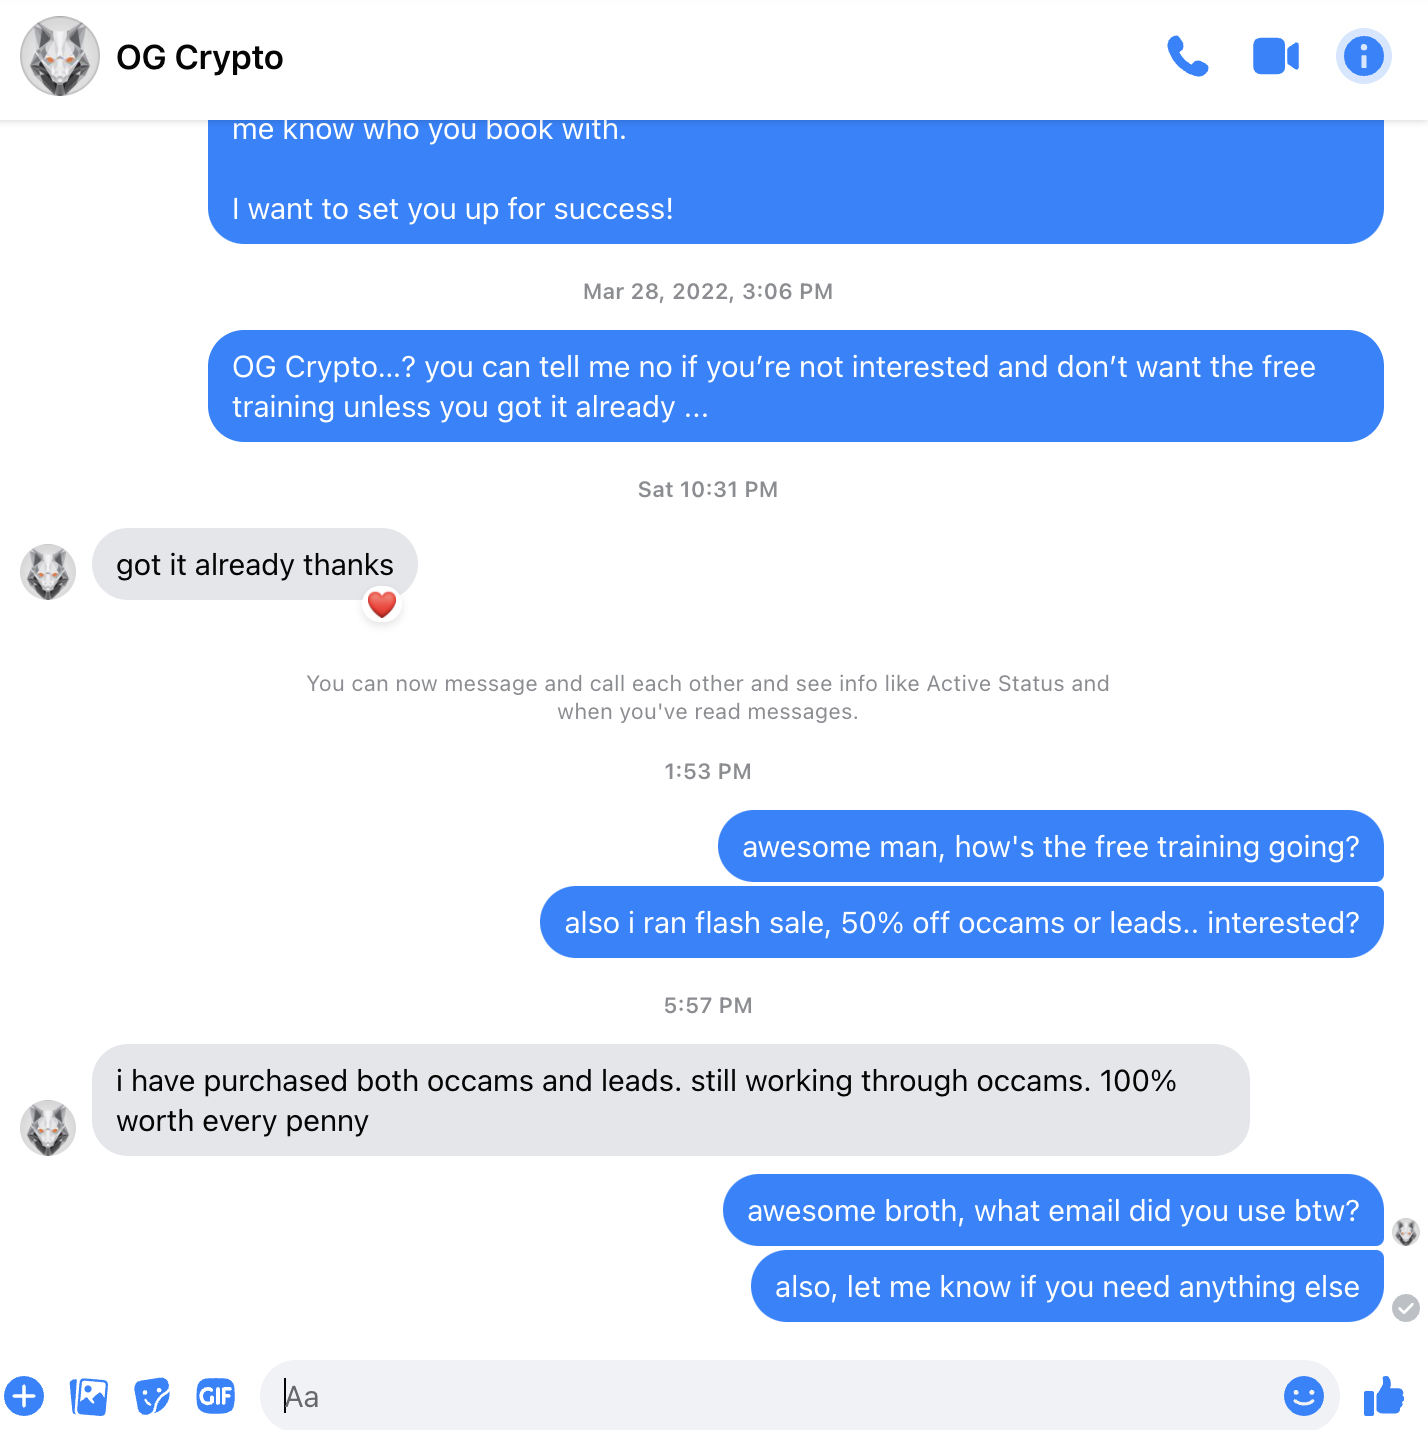Start a video call with OG Crypto

1276,57
